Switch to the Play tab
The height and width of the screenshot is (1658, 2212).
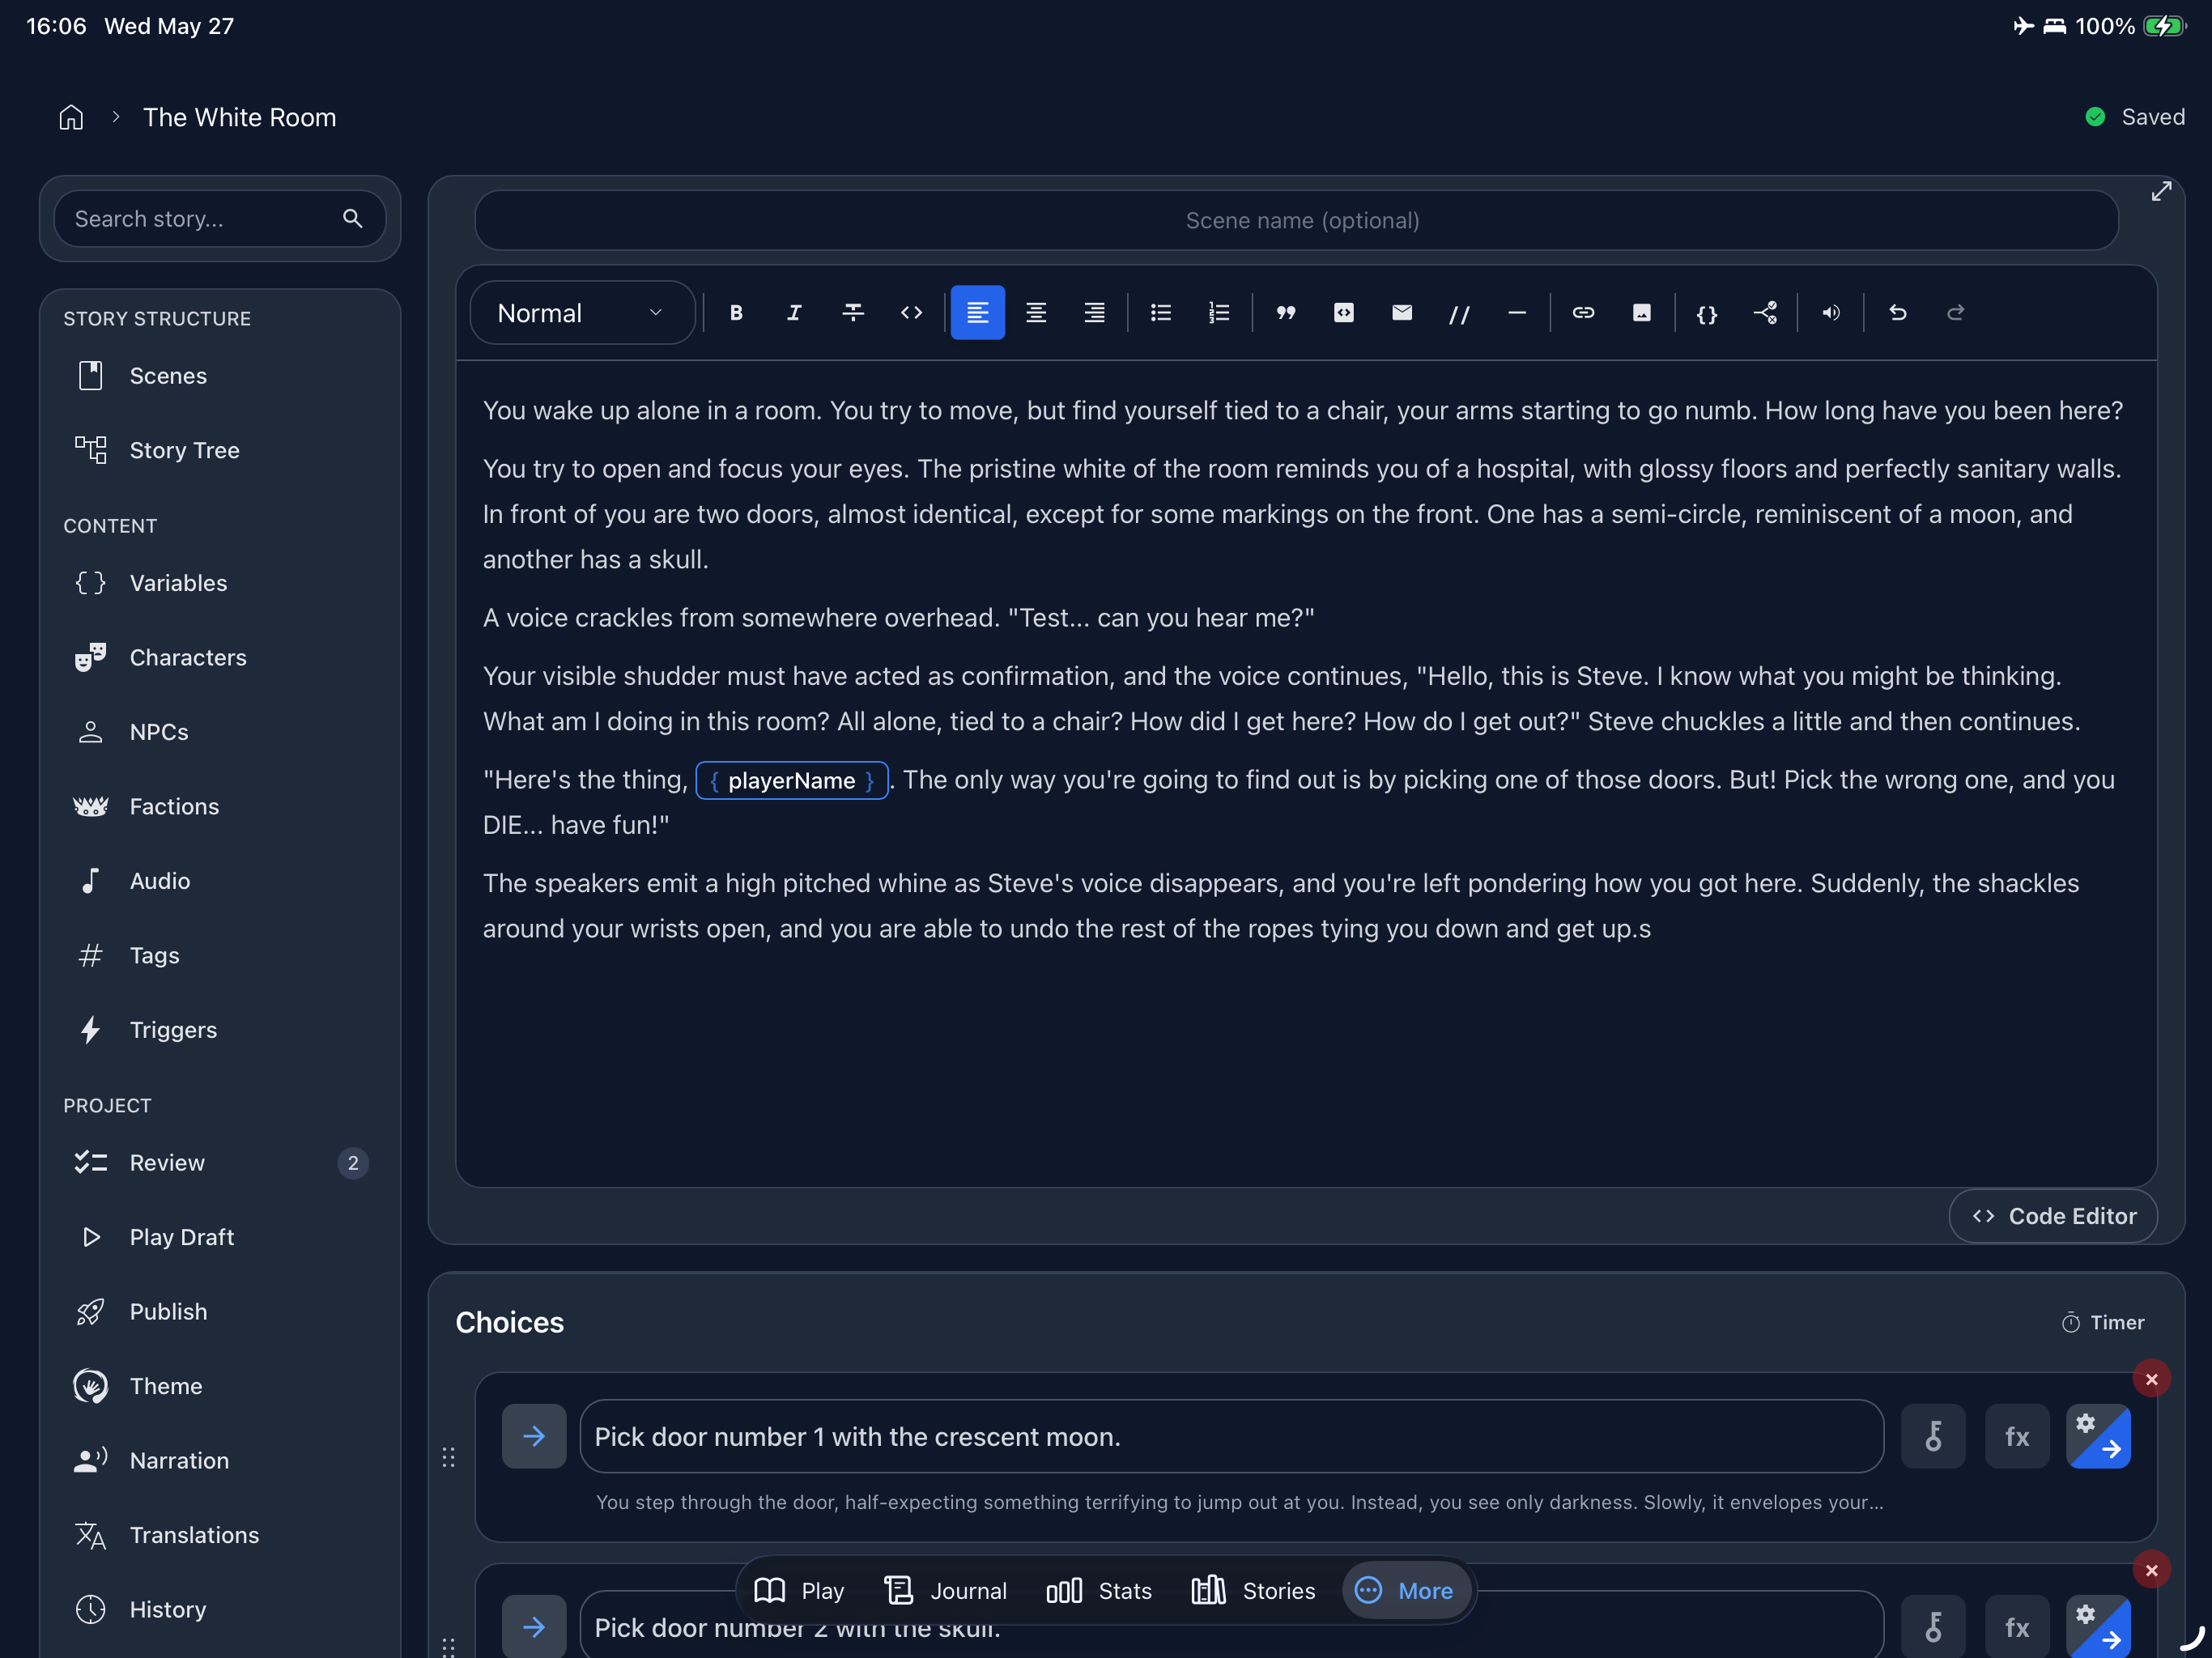coord(799,1590)
